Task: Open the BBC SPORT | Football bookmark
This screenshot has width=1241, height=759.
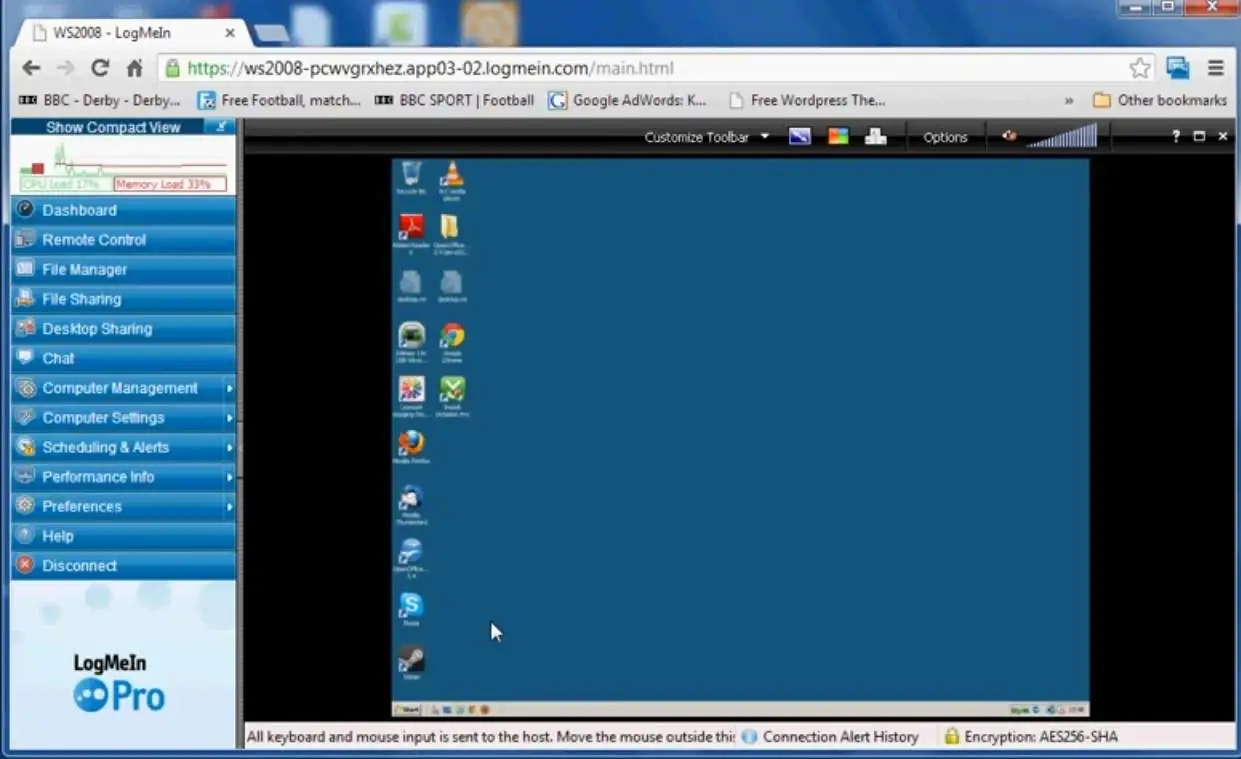Action: (454, 100)
